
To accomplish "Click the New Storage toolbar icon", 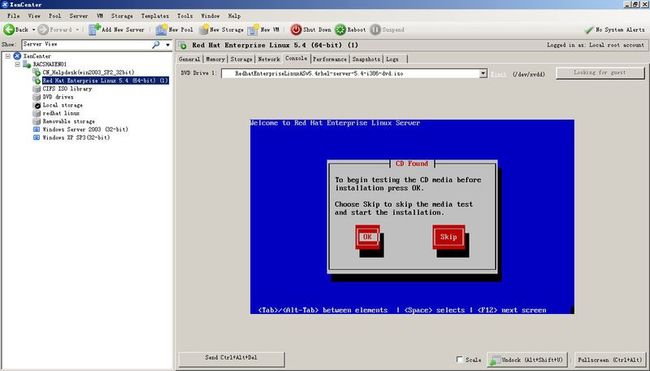I will point(204,29).
